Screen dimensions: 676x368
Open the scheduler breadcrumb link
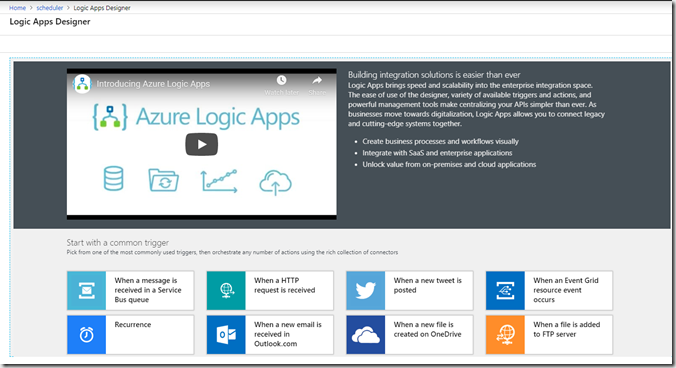point(50,8)
